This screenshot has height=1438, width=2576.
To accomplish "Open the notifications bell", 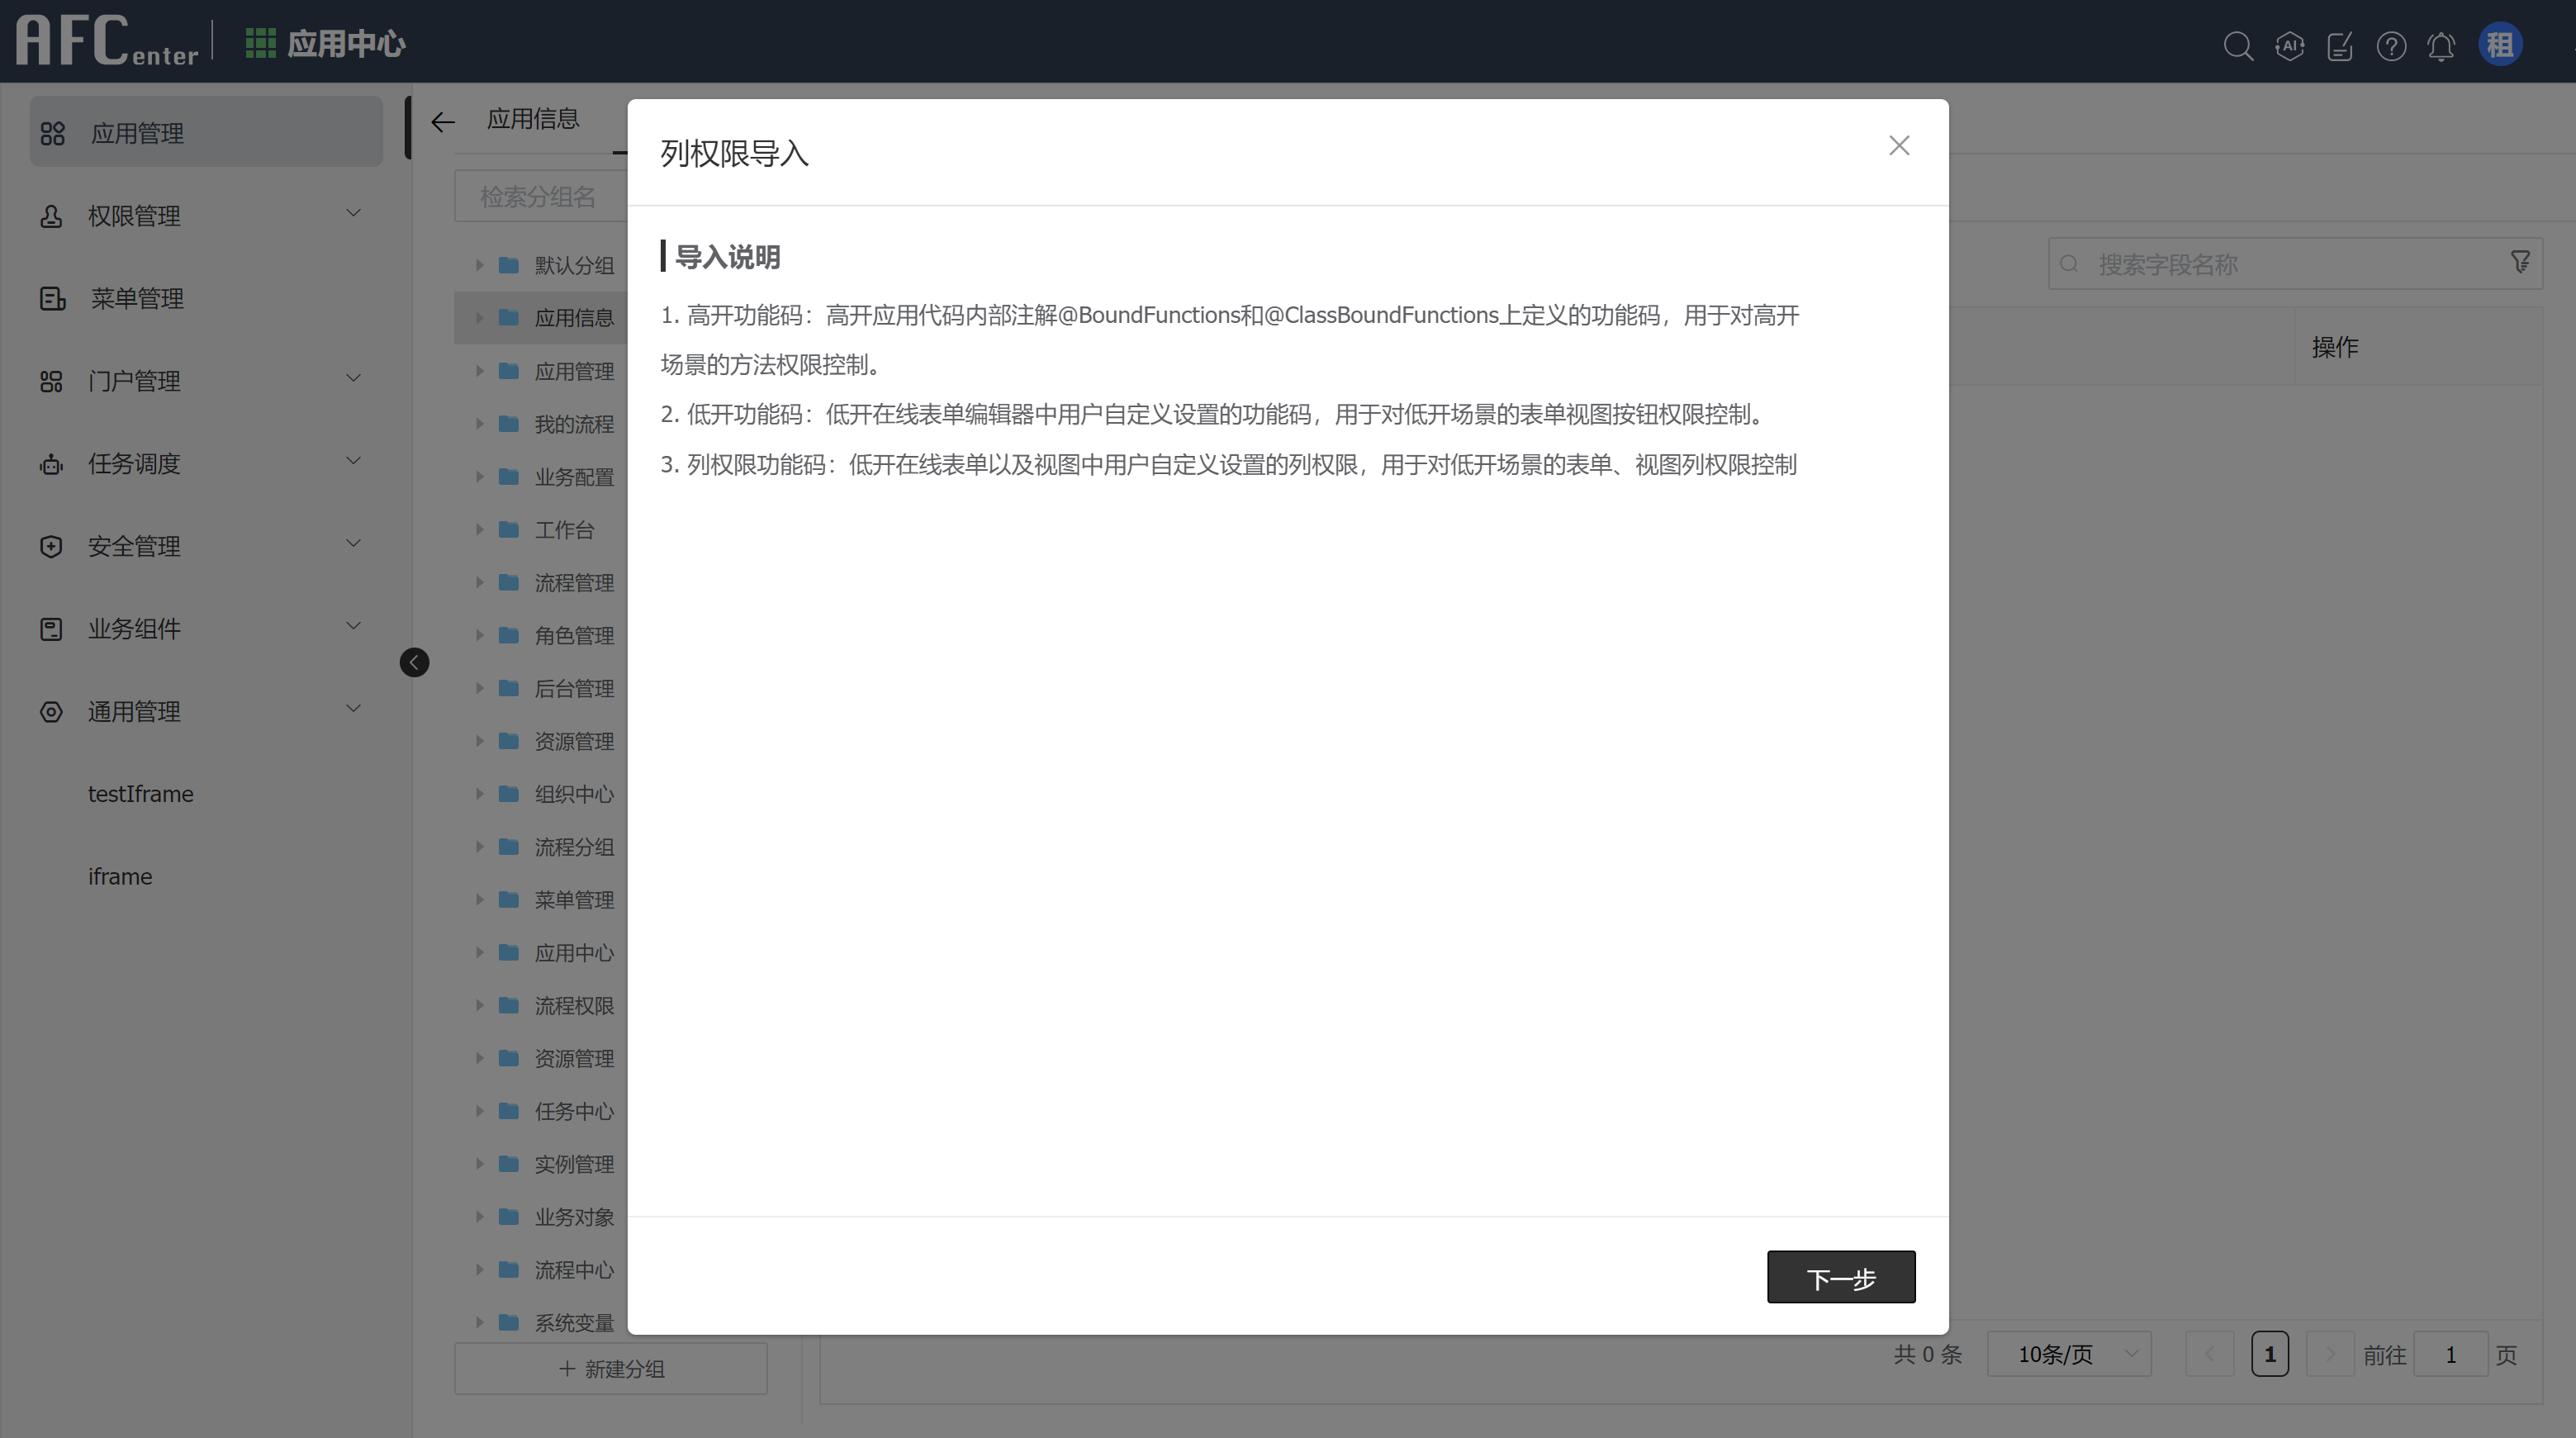I will coord(2441,46).
